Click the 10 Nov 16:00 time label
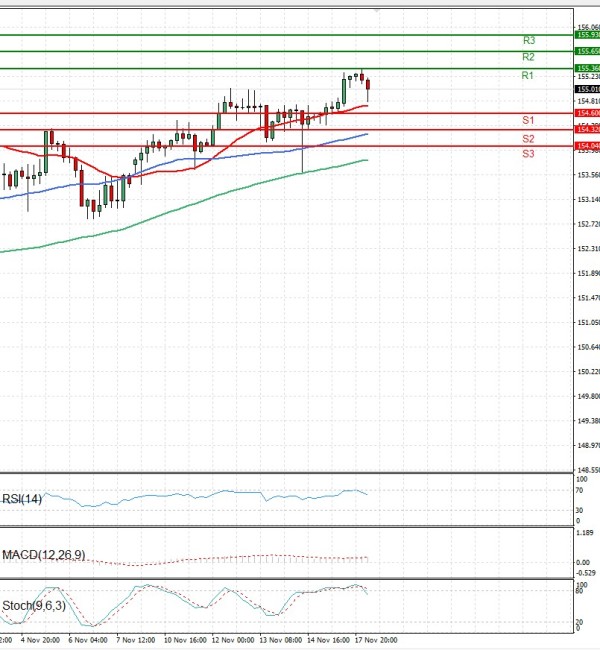600x650 pixels. click(x=184, y=638)
